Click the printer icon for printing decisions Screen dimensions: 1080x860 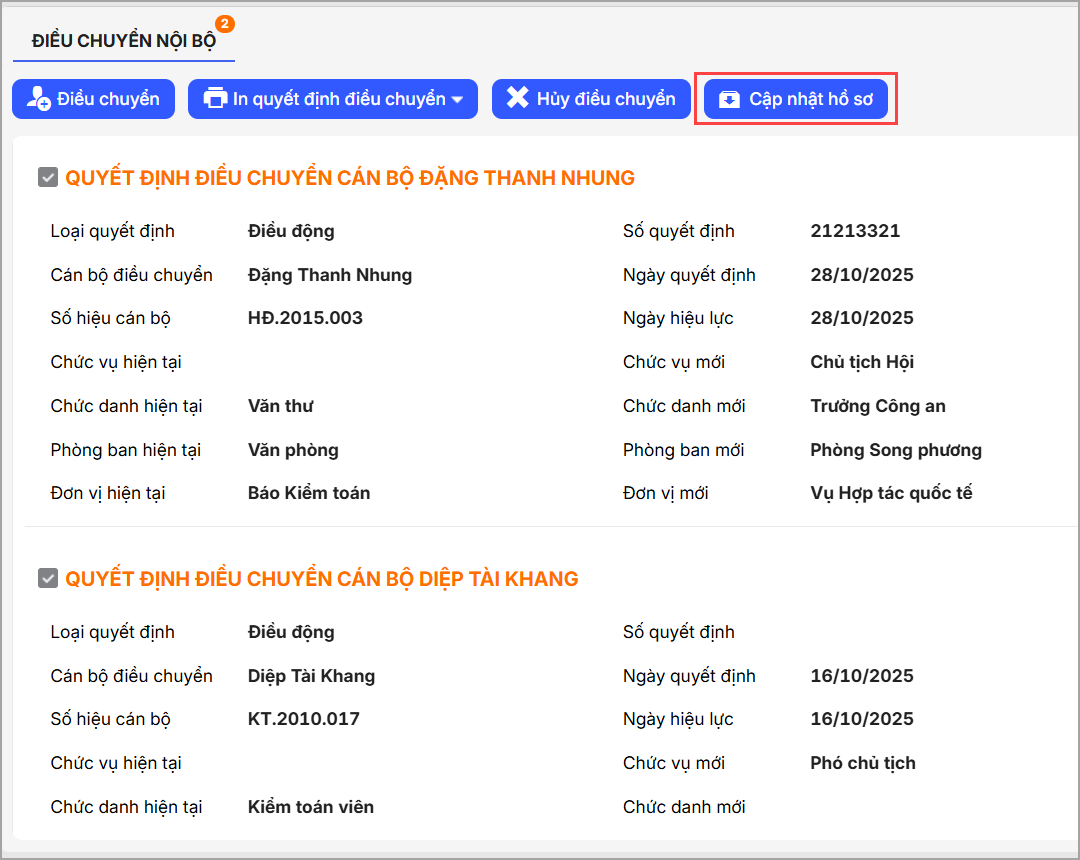tap(215, 99)
